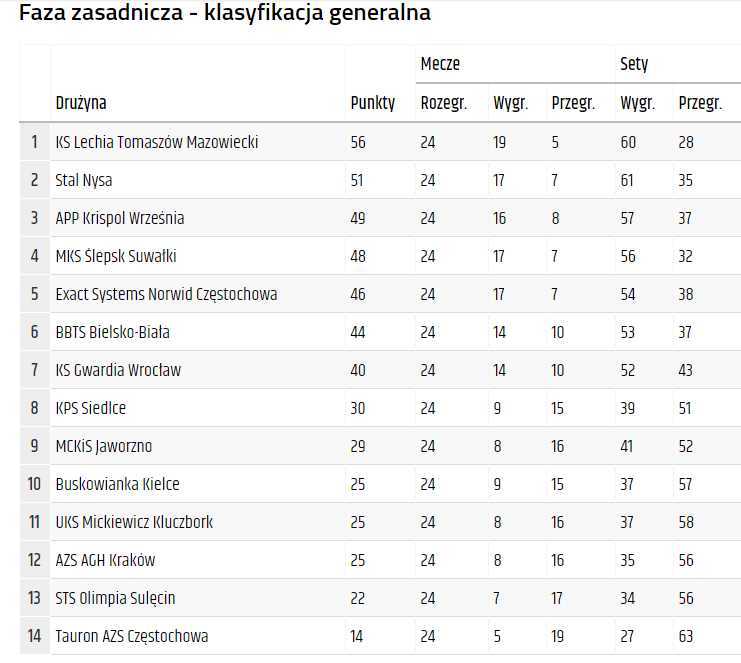Sort by the Punkty column header
The height and width of the screenshot is (663, 741).
tap(373, 102)
